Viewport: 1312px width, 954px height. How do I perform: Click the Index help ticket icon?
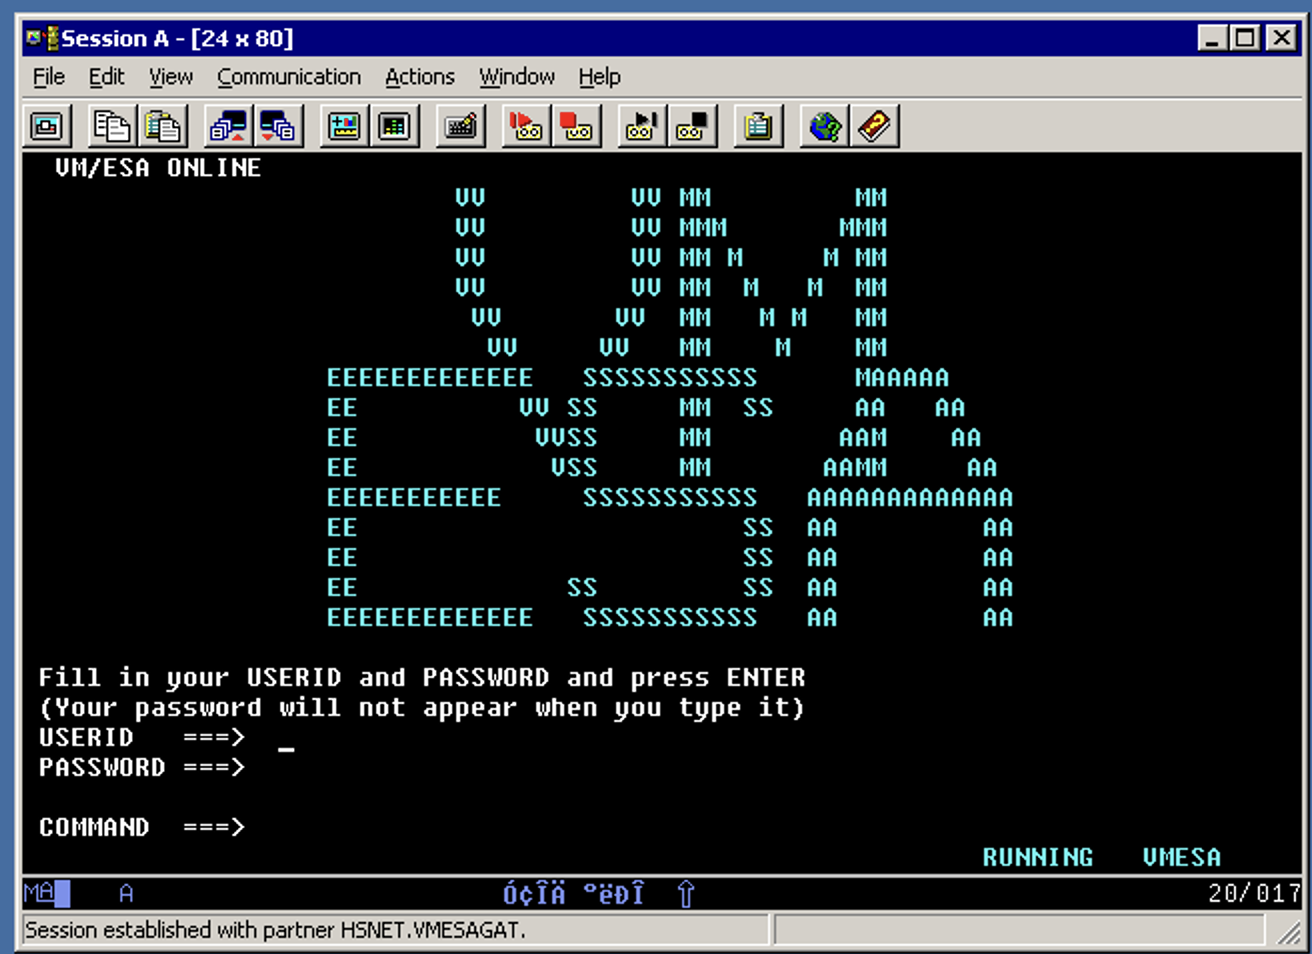[x=875, y=127]
